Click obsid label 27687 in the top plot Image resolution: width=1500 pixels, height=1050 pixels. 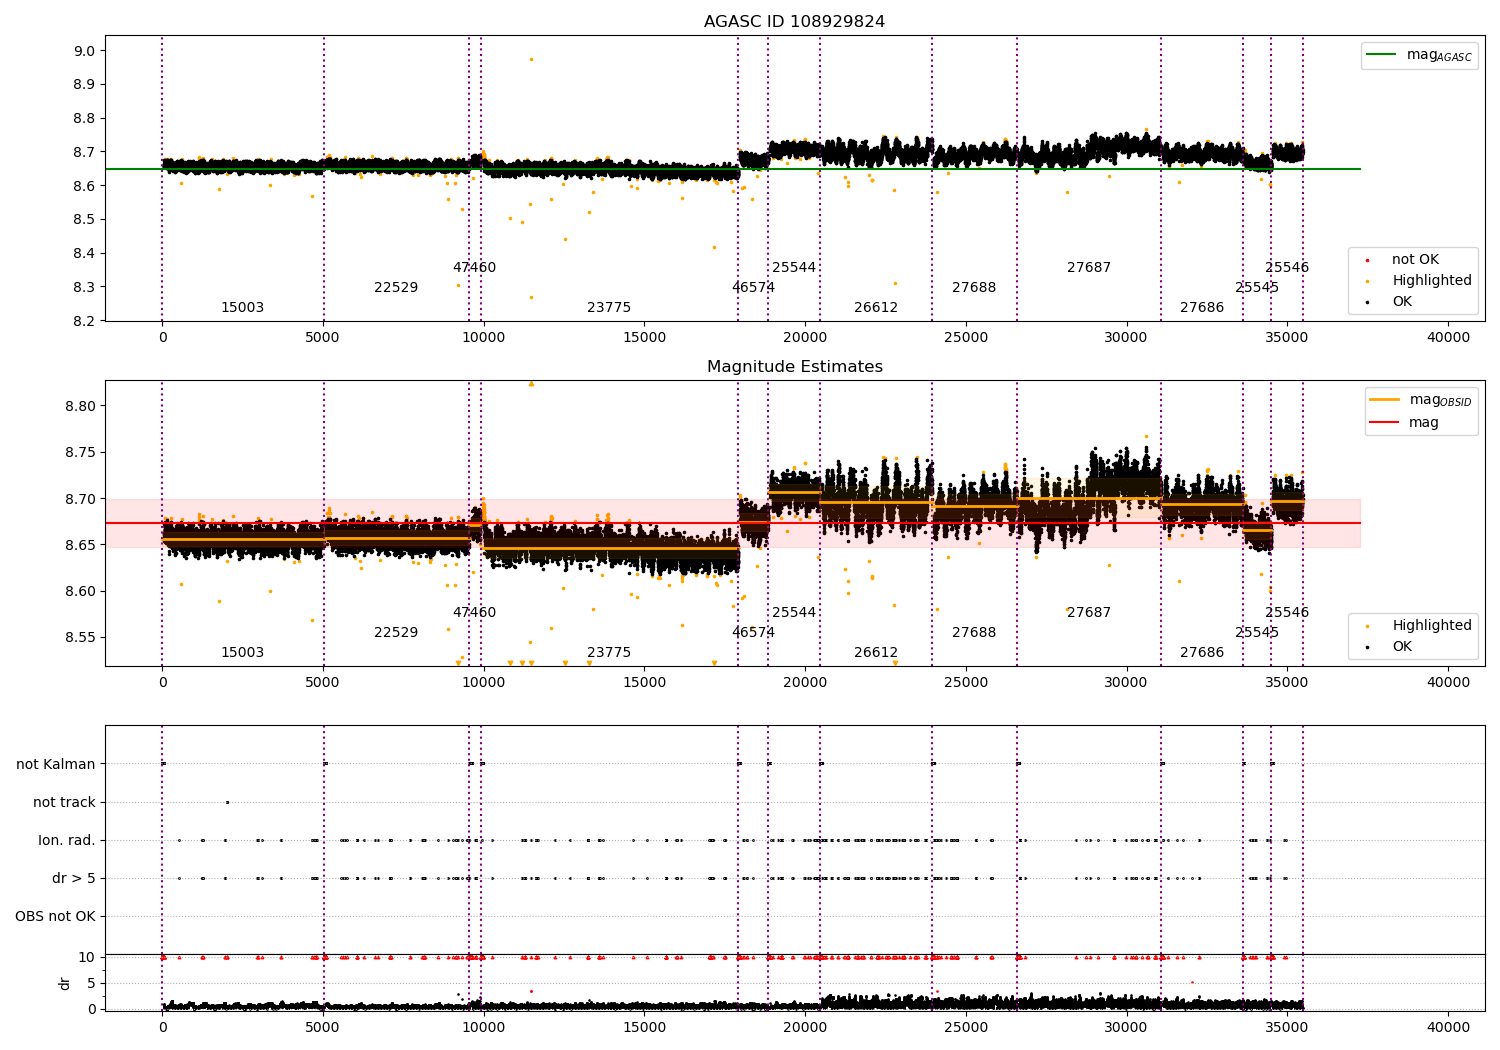(x=1089, y=268)
